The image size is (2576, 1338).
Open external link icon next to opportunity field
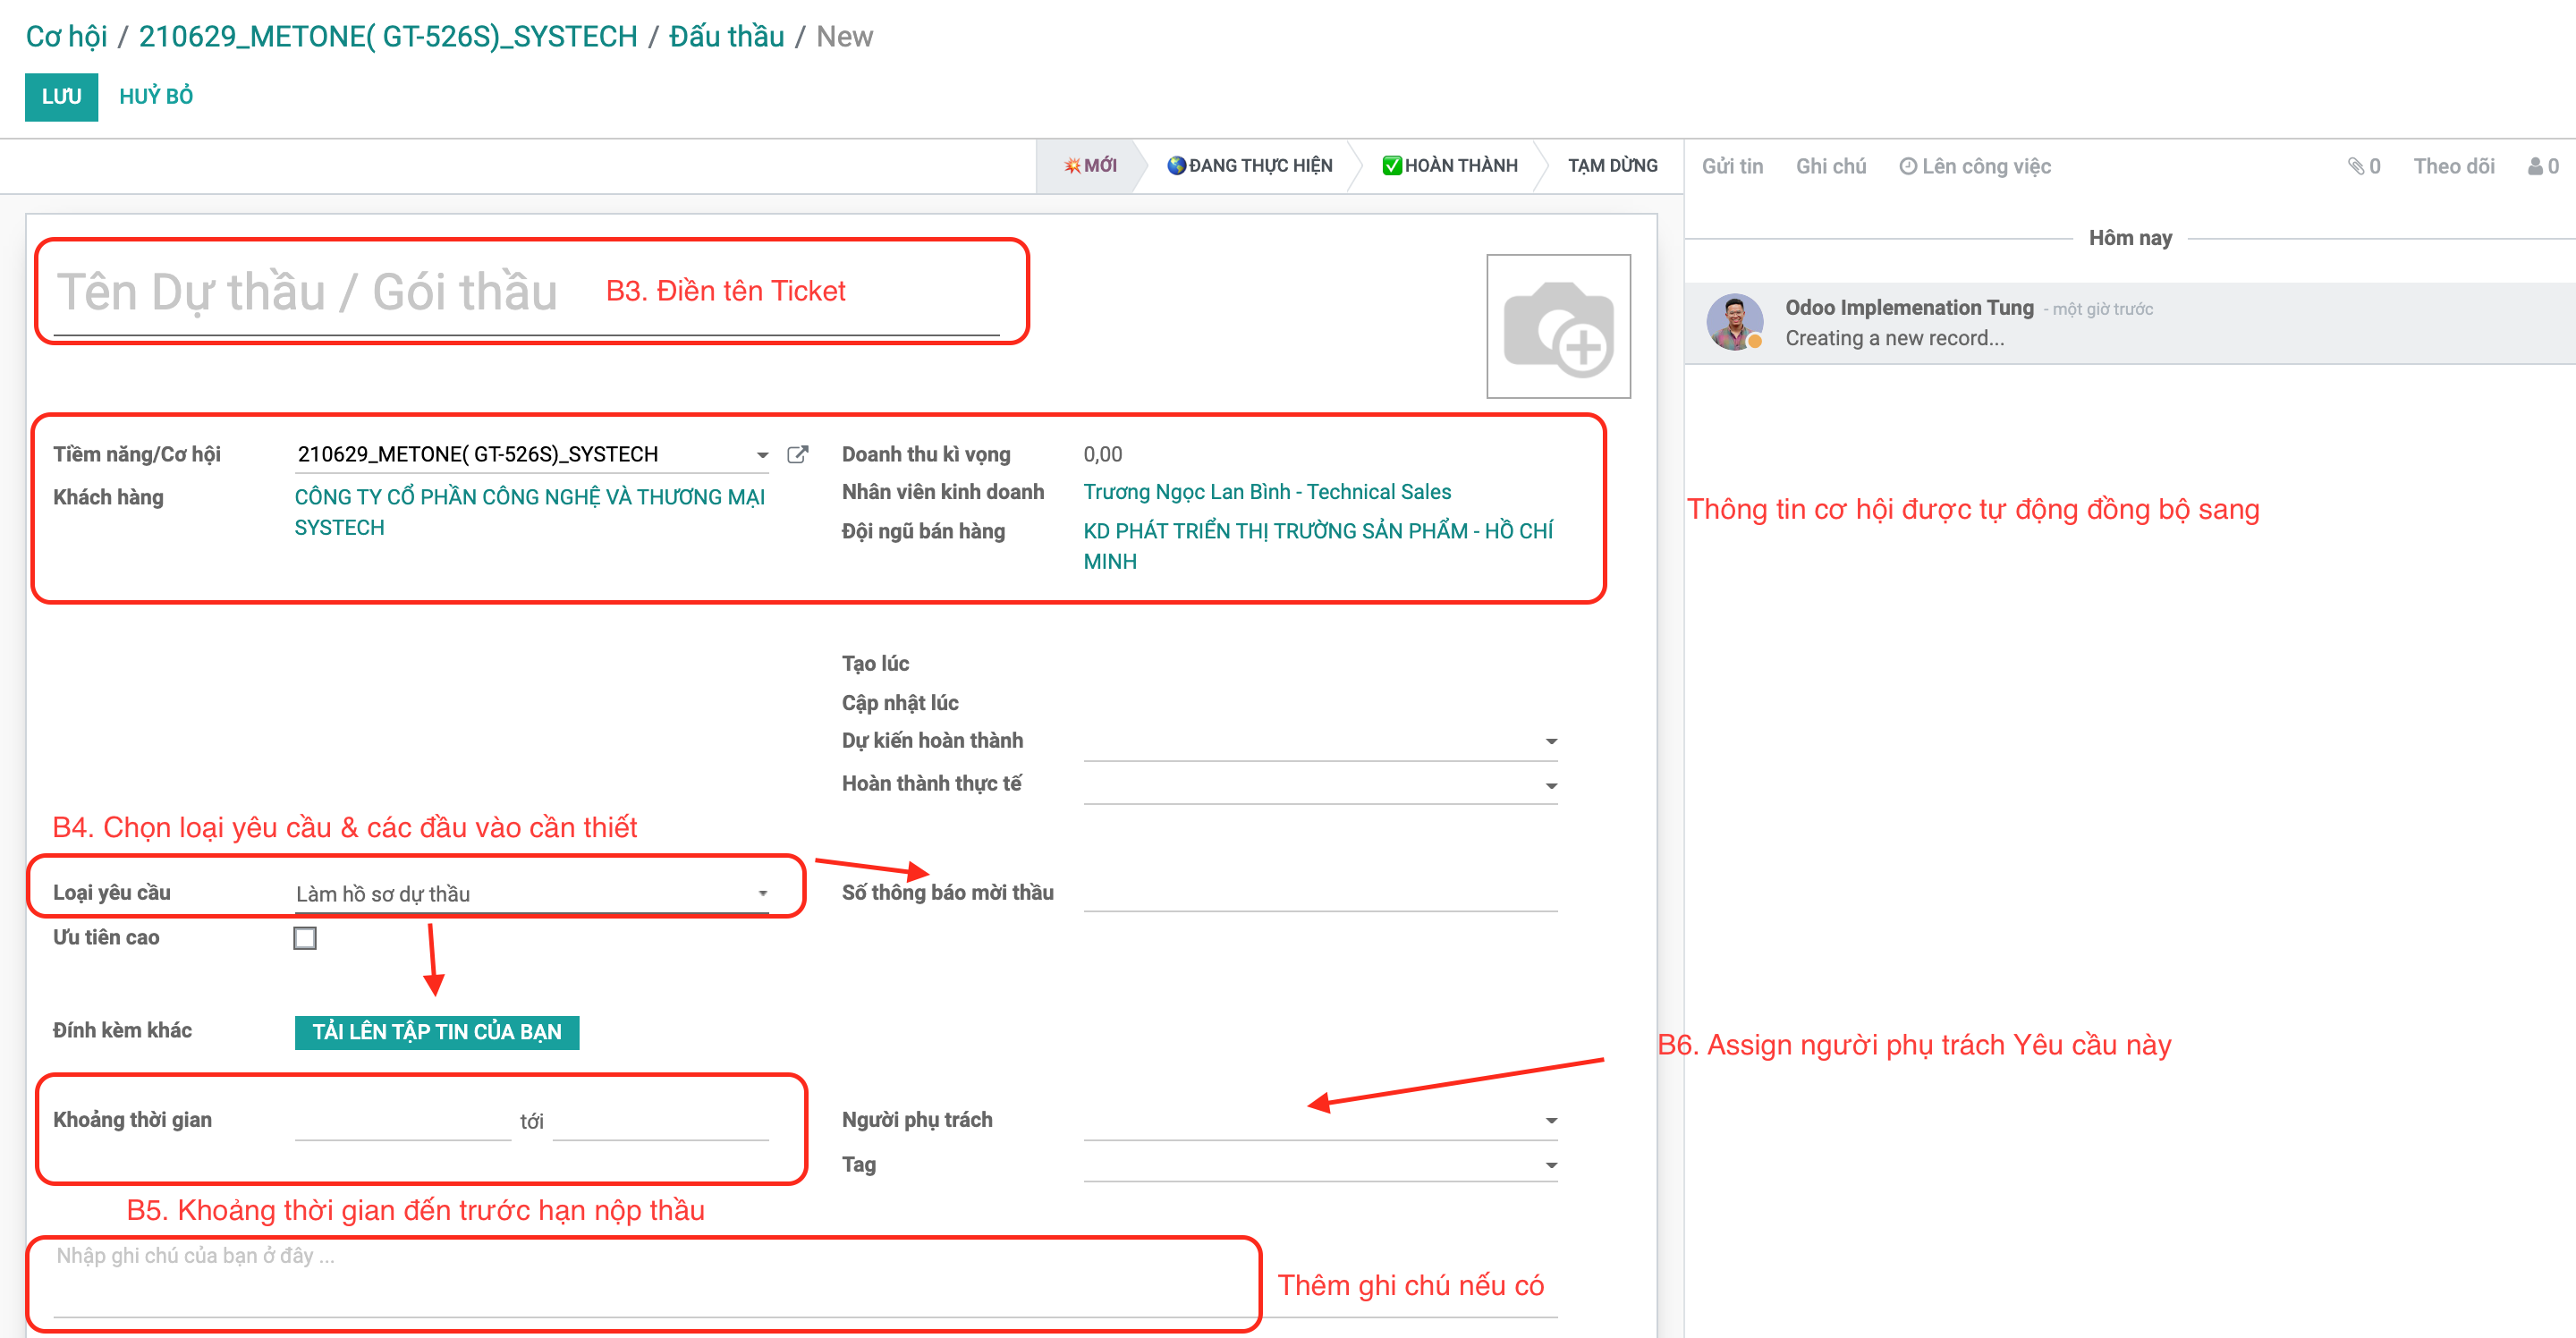(797, 455)
